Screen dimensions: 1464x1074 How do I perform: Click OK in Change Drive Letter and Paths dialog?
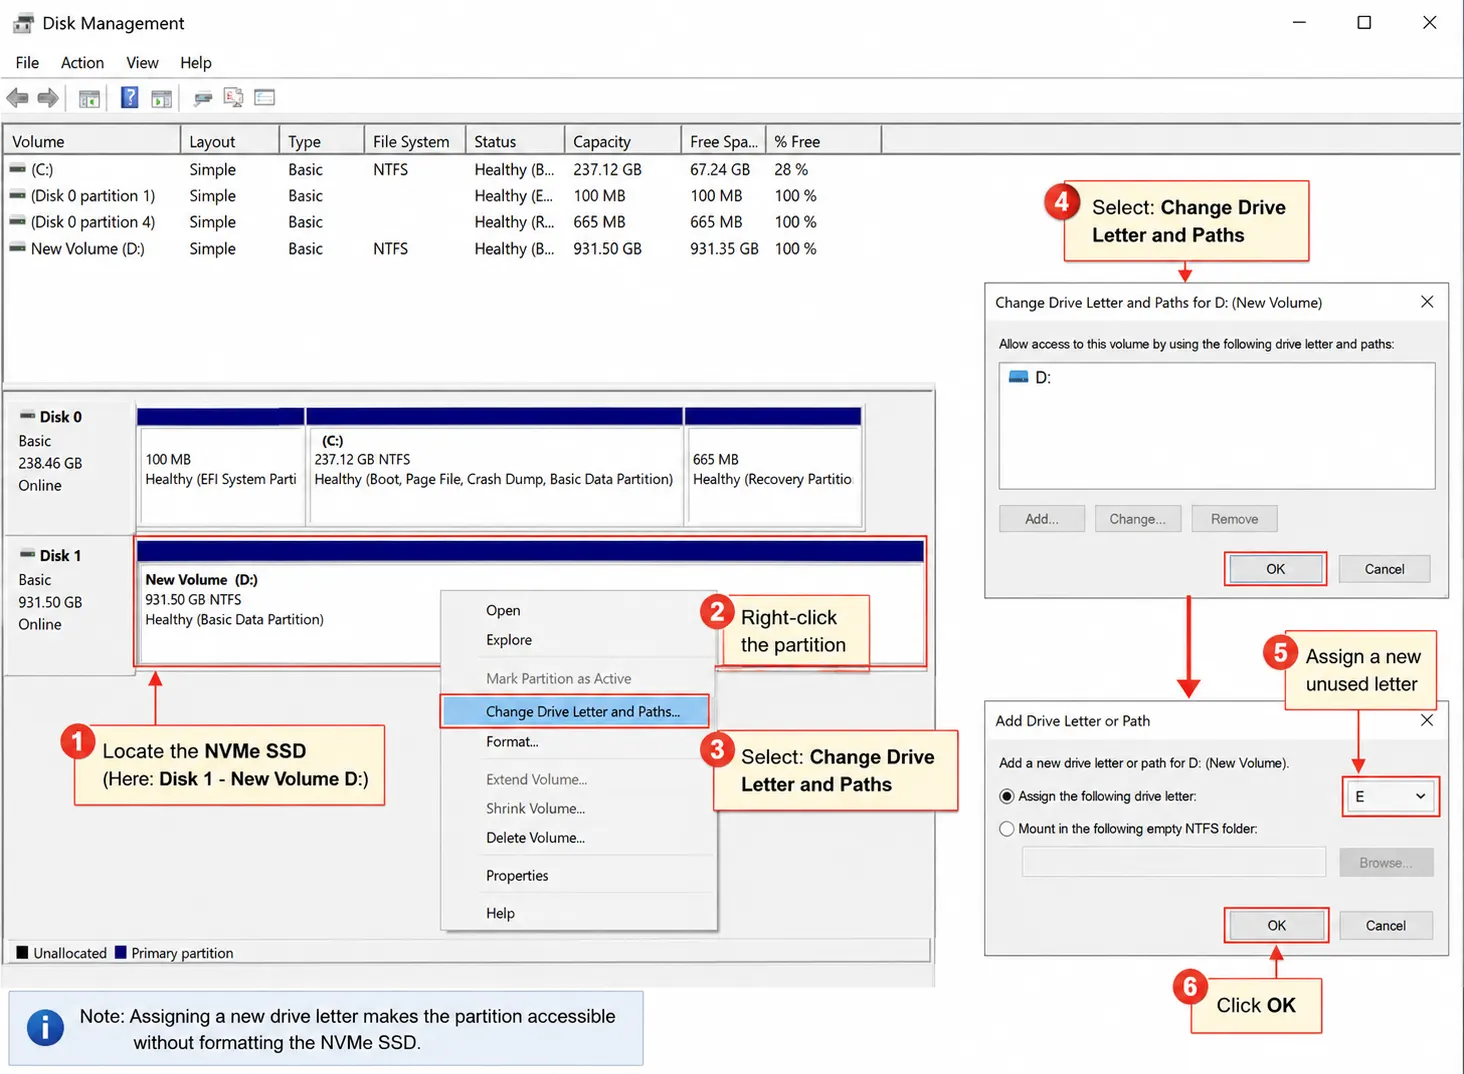(x=1275, y=569)
